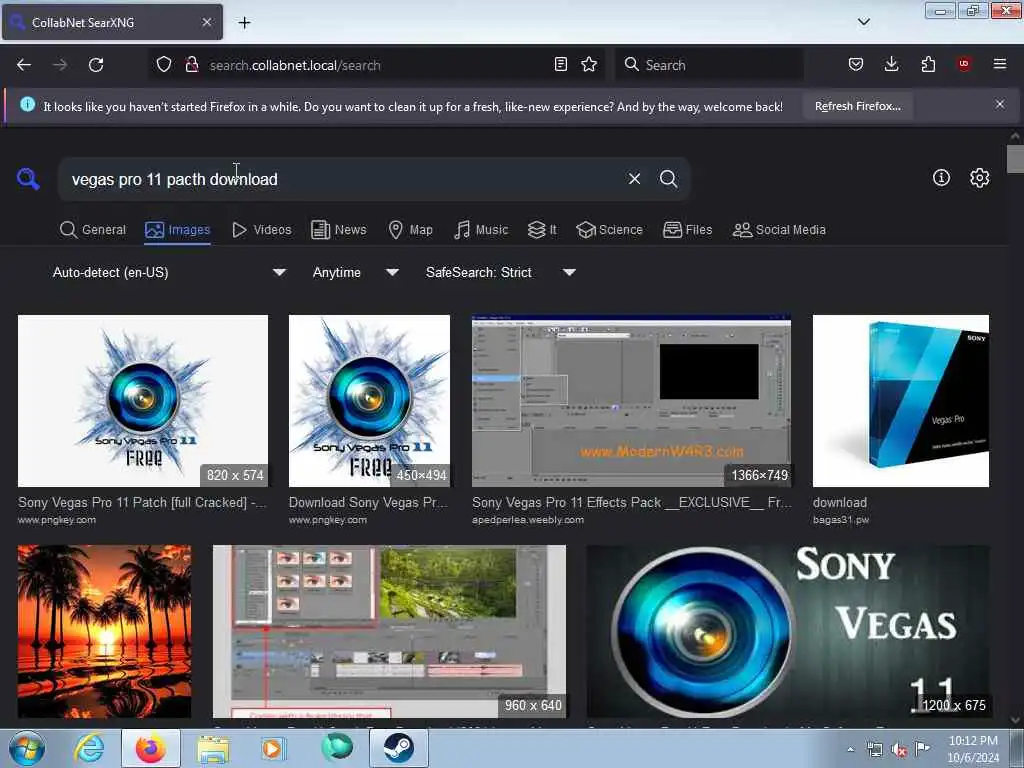This screenshot has height=768, width=1024.
Task: Click the bagas31.pw source text
Action: (840, 520)
